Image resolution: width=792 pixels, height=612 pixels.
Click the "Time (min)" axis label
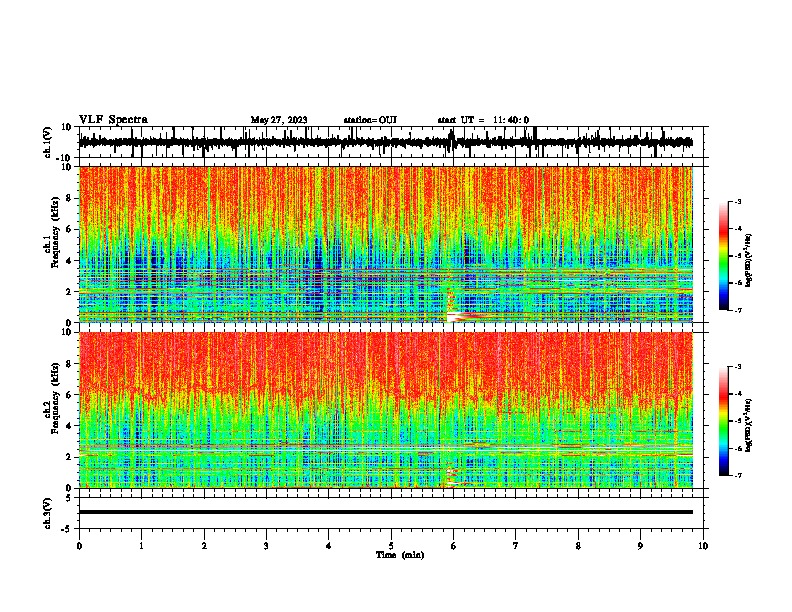(x=400, y=555)
